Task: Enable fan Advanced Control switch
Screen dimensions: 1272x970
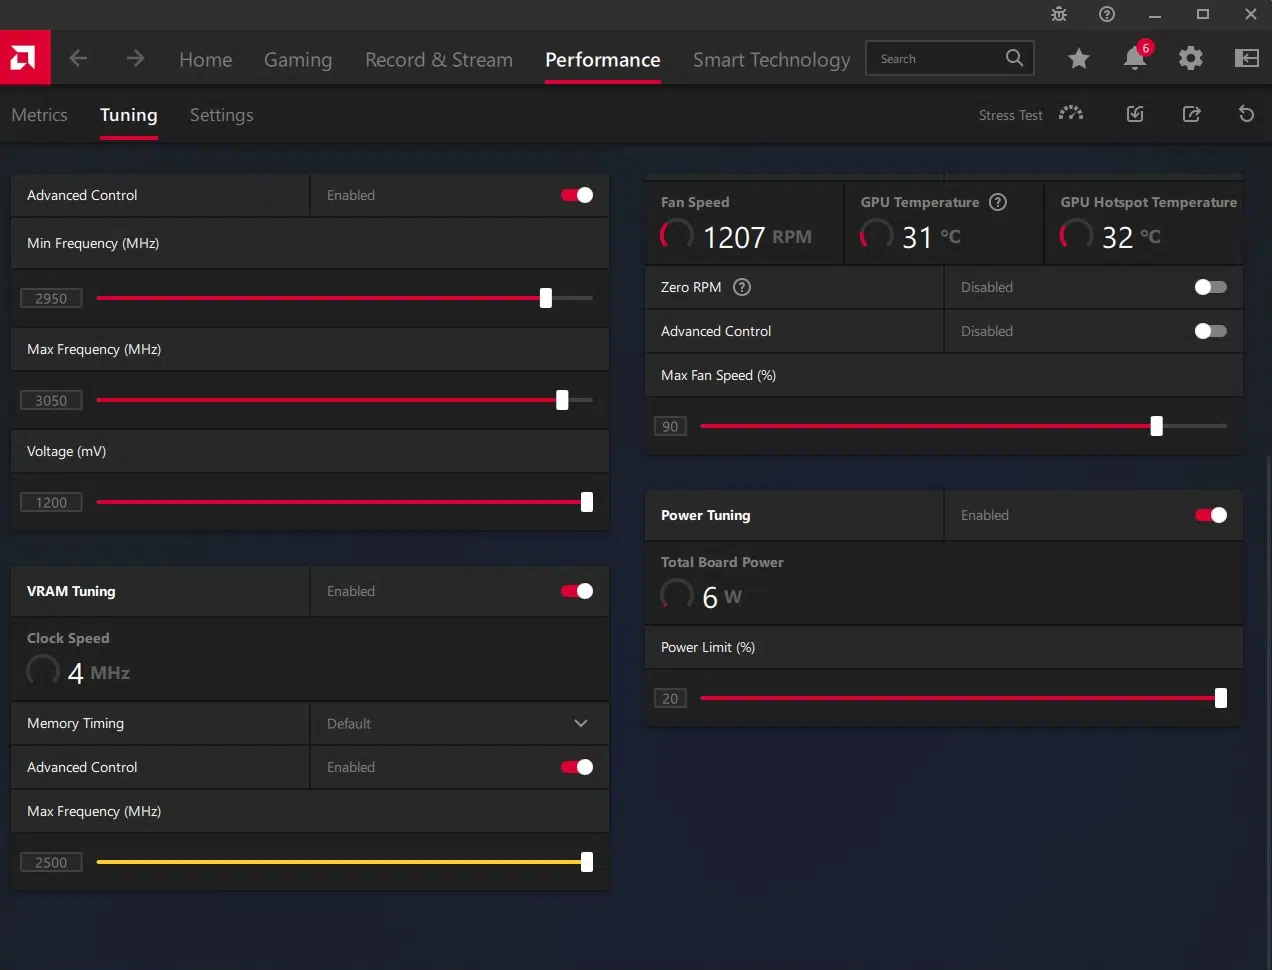Action: [1211, 331]
